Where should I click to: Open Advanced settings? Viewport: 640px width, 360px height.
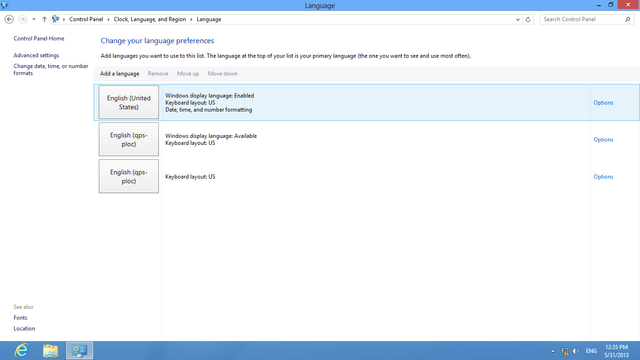pos(36,55)
